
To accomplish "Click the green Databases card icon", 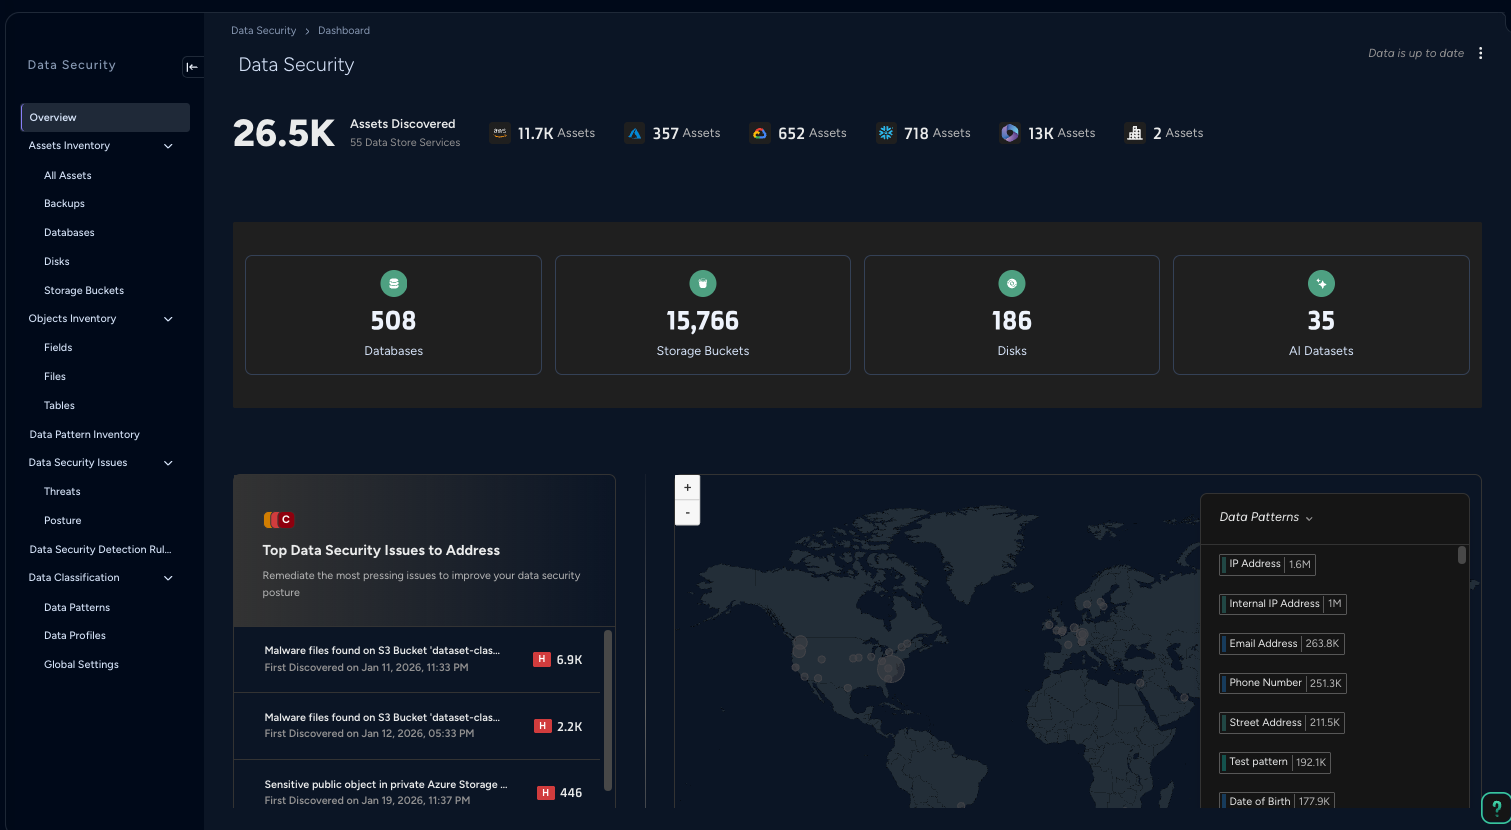I will click(x=394, y=284).
